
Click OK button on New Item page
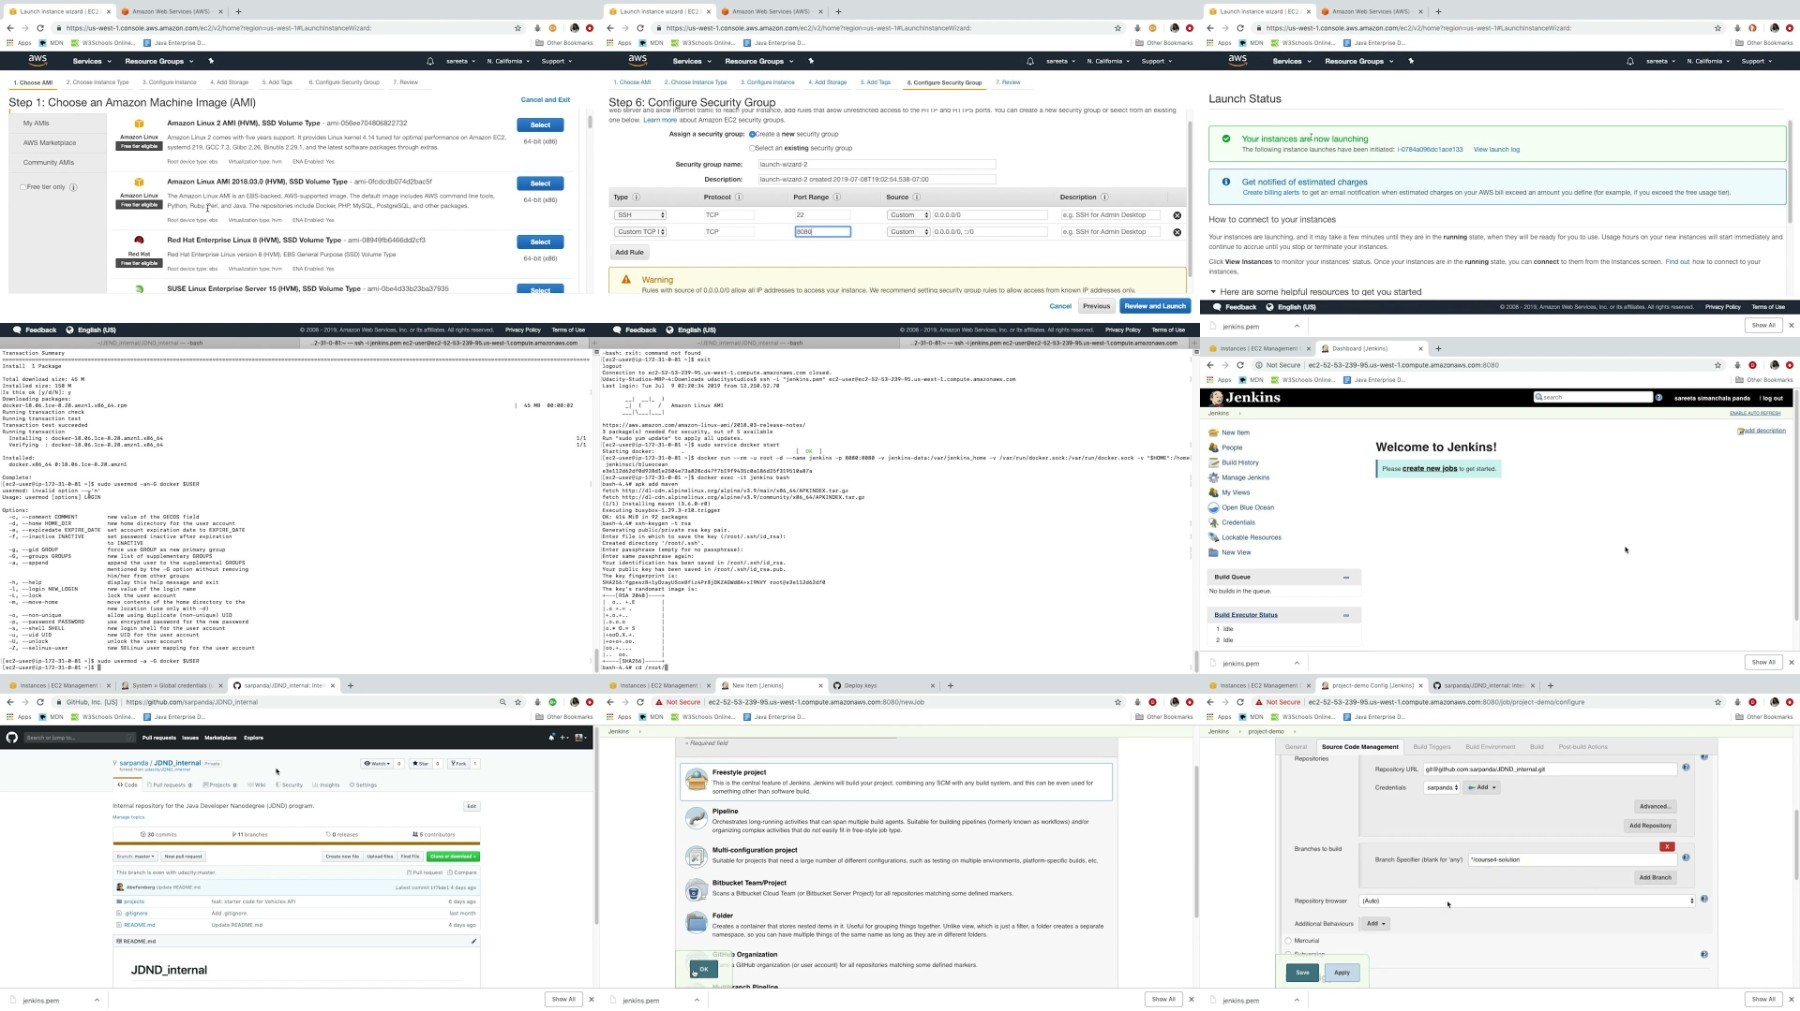click(x=703, y=969)
